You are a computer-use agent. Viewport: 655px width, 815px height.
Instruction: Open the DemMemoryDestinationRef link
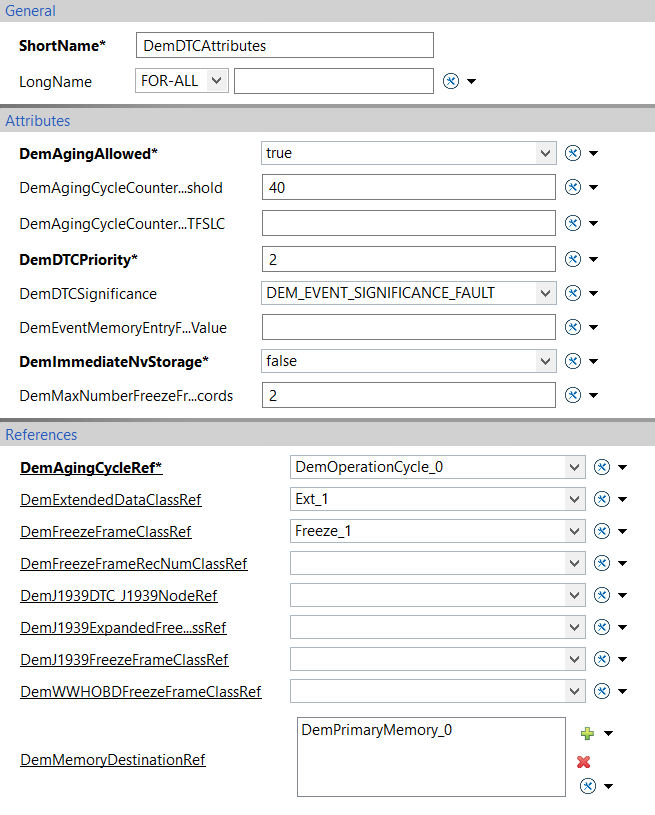[x=113, y=760]
